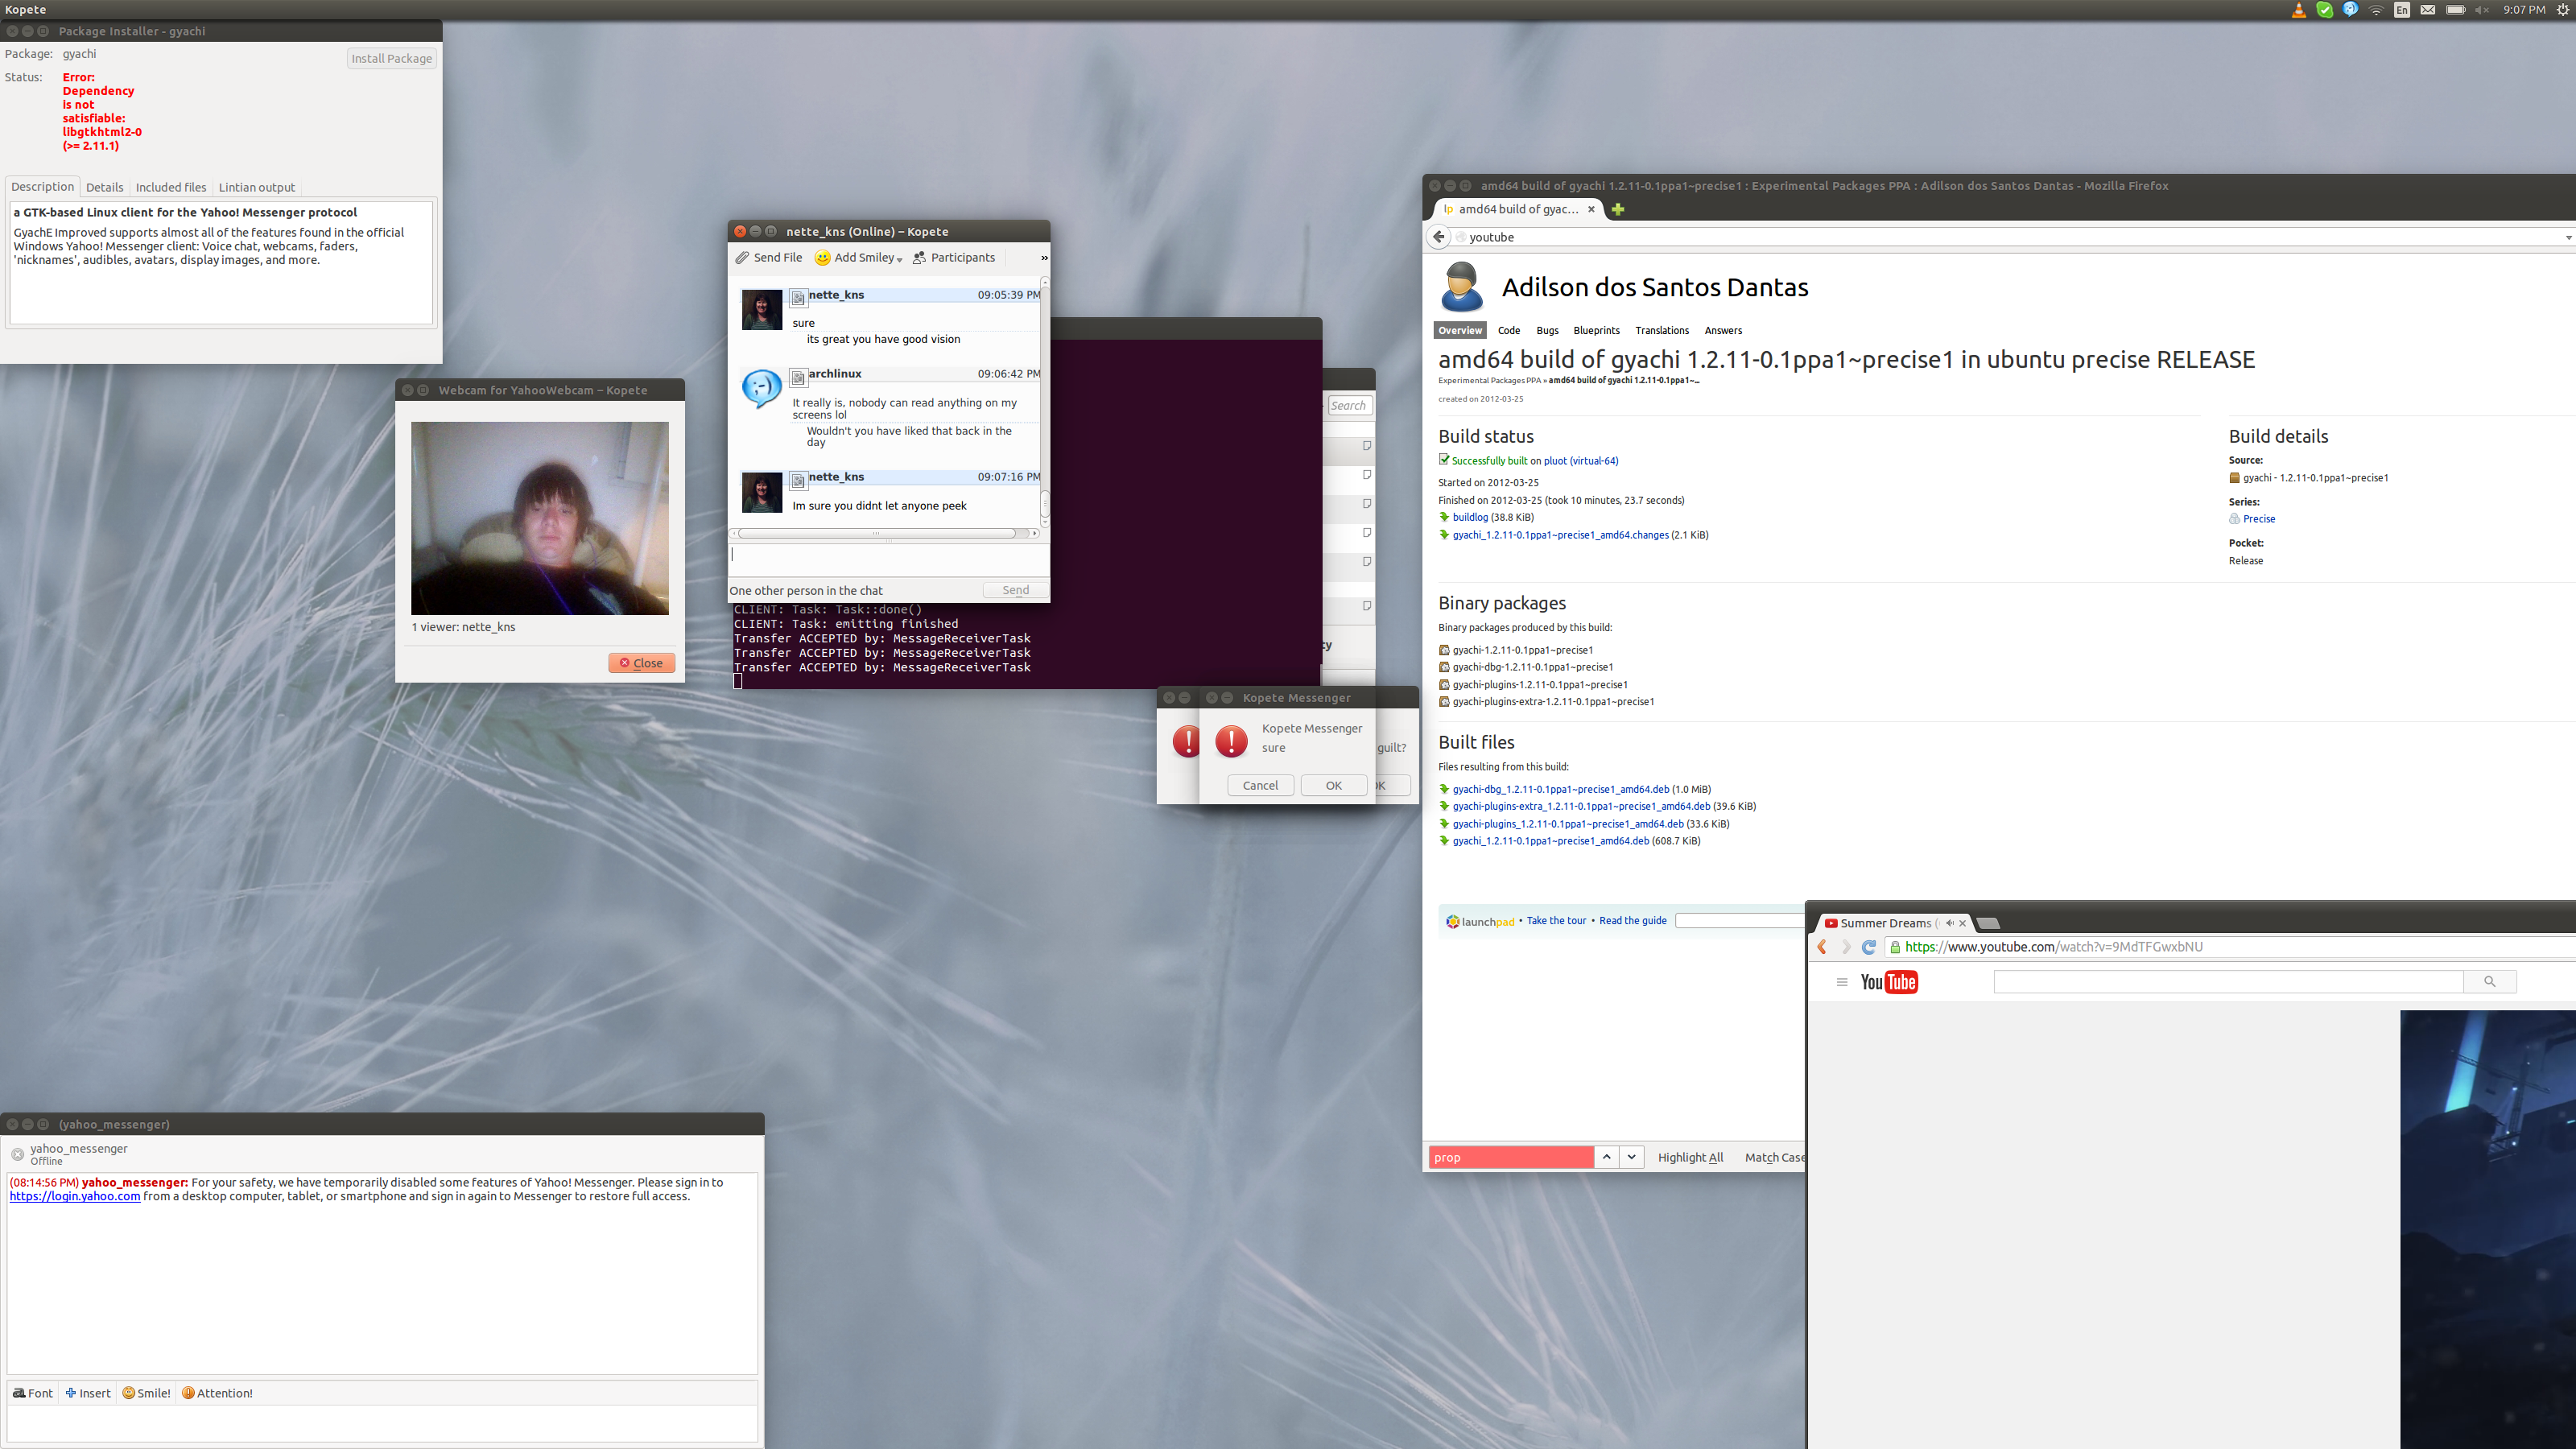Screen dimensions: 2576x1449
Task: Click the YouTube search magnifier button
Action: click(x=2490, y=982)
